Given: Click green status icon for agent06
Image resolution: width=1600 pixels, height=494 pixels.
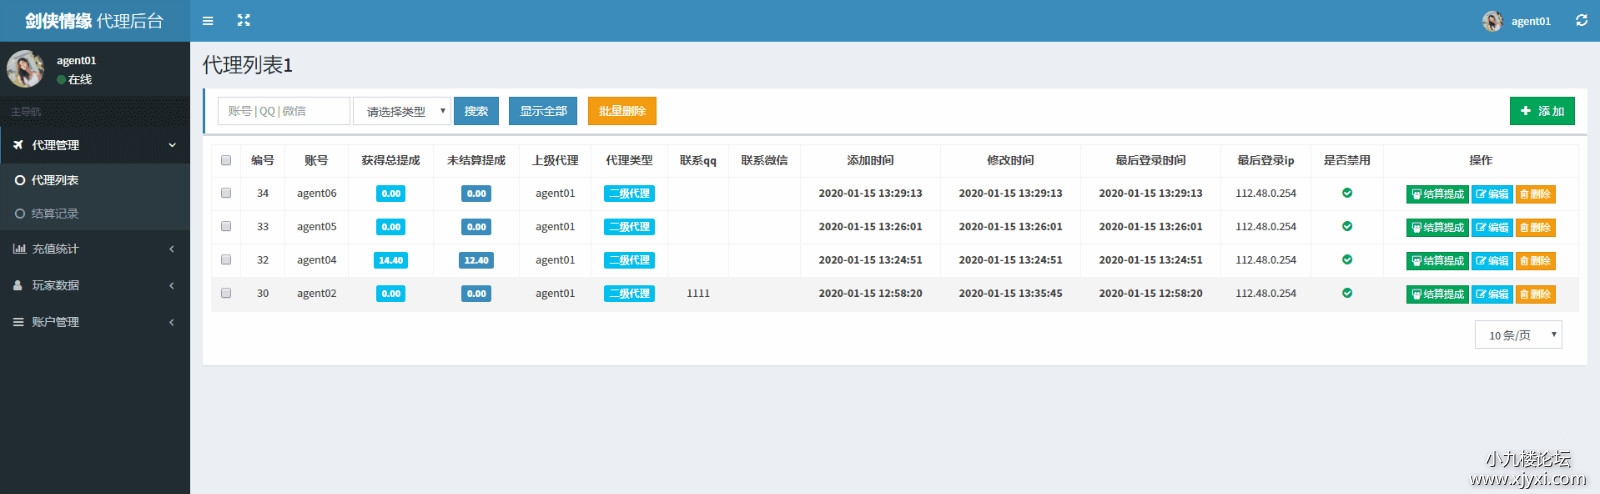Looking at the screenshot, I should [1347, 193].
